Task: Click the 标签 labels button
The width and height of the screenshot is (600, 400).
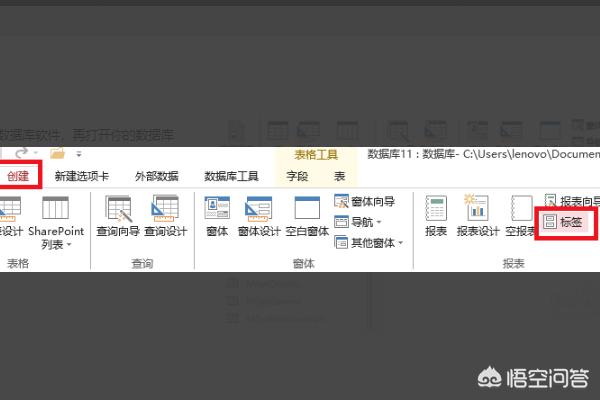Action: coord(565,222)
